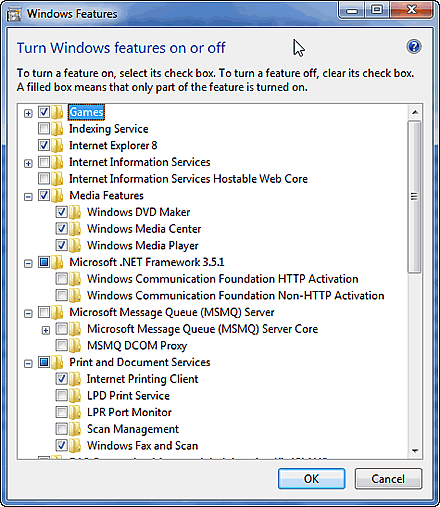The width and height of the screenshot is (440, 507).
Task: Select Windows Communication Foundation Non-HTTP Activation label
Action: [235, 295]
